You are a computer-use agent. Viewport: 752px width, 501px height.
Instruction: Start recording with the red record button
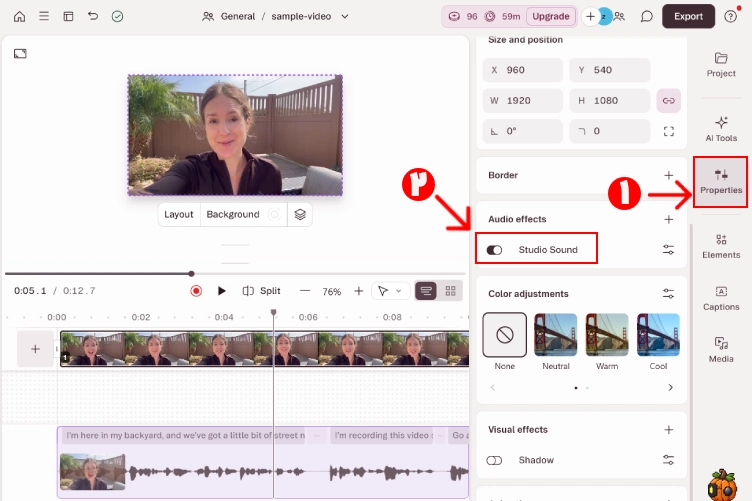tap(196, 291)
